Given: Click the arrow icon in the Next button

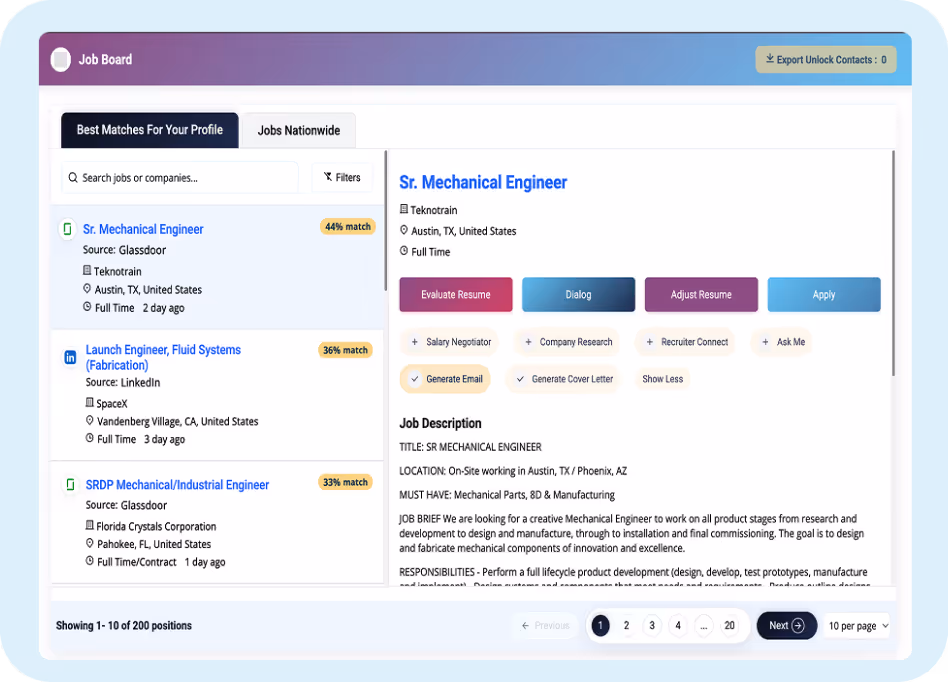Looking at the screenshot, I should [x=798, y=626].
